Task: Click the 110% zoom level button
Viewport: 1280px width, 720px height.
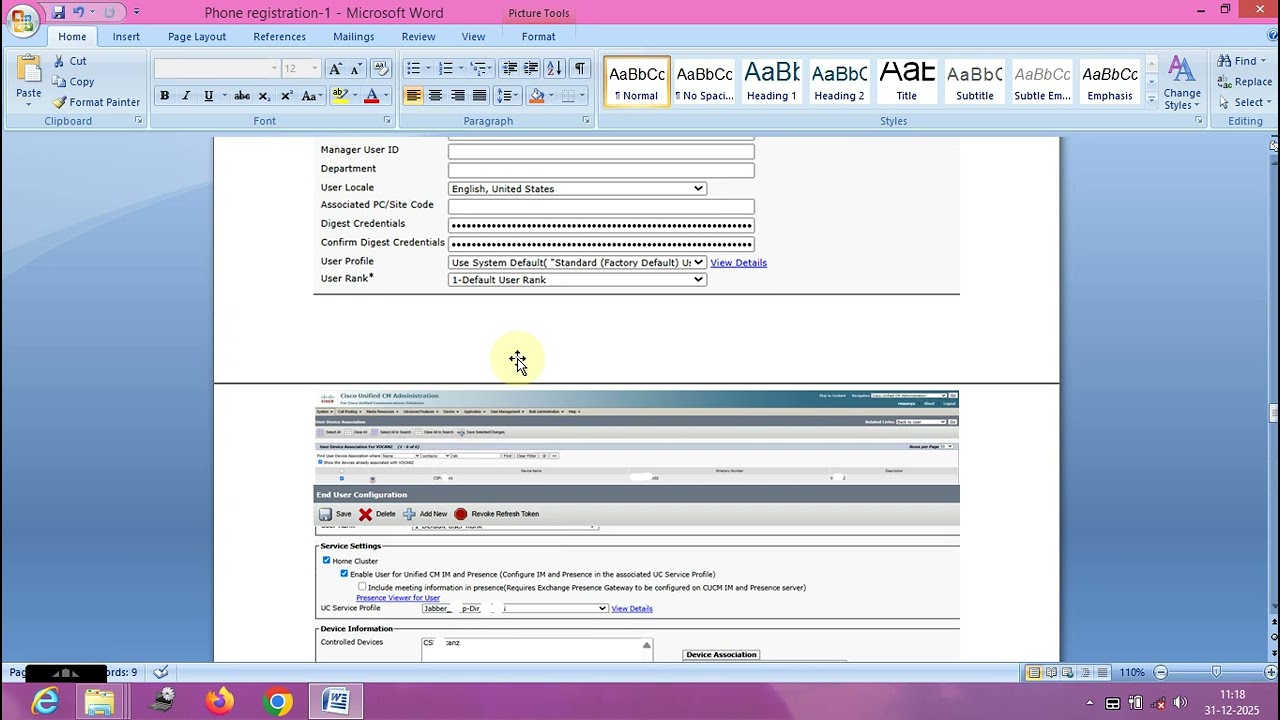Action: (1132, 672)
